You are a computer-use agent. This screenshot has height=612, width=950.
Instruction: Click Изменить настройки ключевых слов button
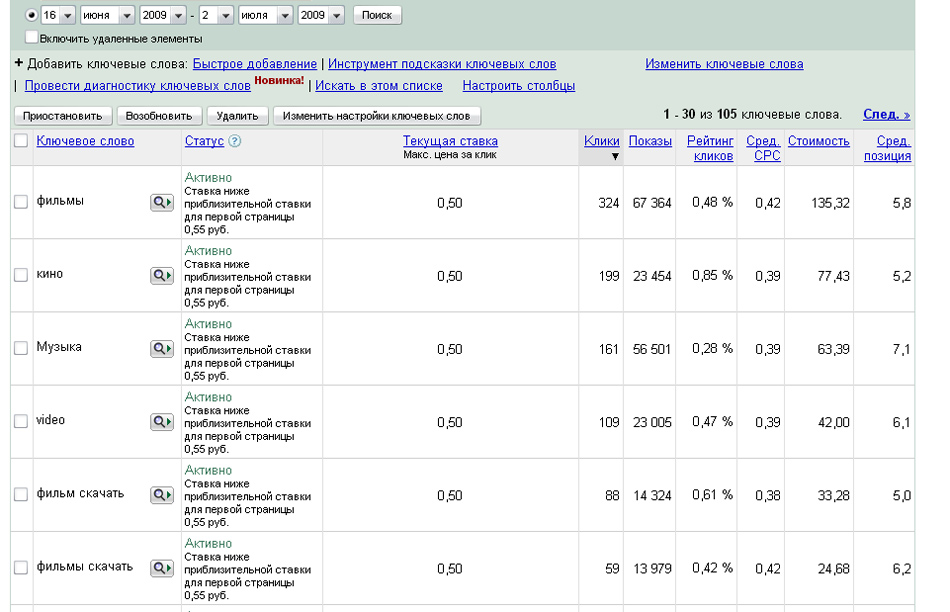click(x=377, y=116)
